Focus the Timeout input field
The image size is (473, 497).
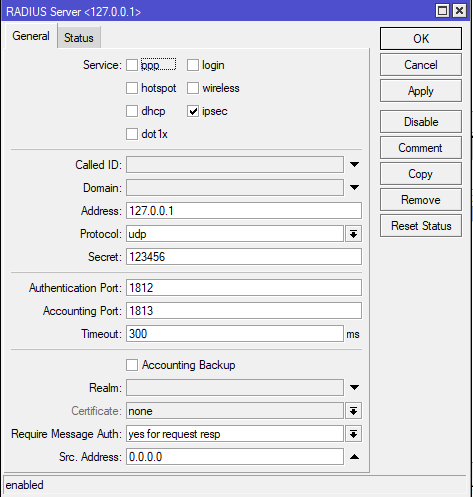tap(235, 334)
